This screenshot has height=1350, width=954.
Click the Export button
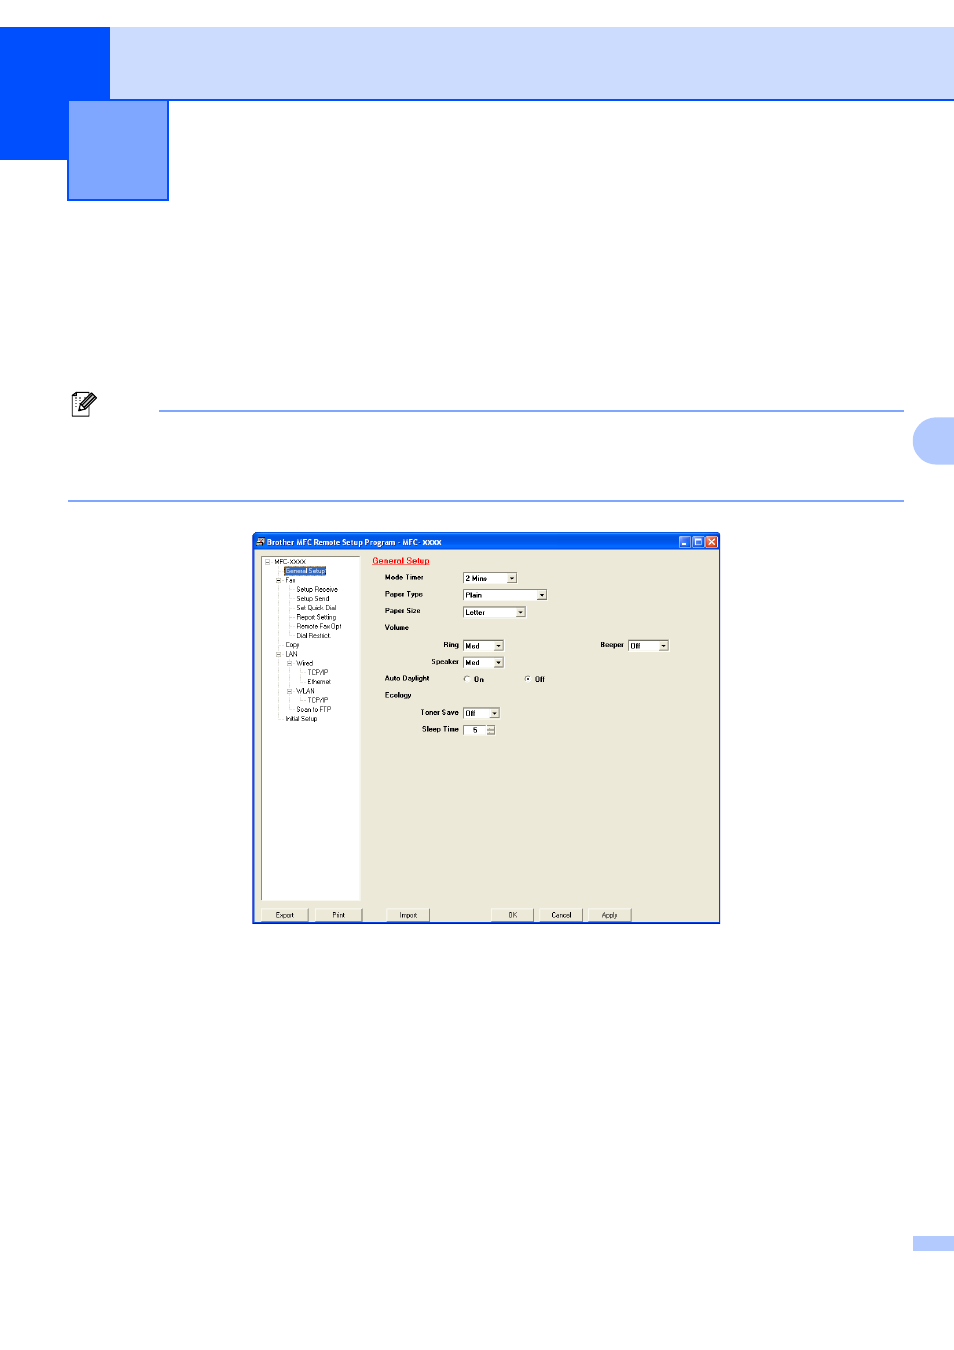tap(285, 915)
